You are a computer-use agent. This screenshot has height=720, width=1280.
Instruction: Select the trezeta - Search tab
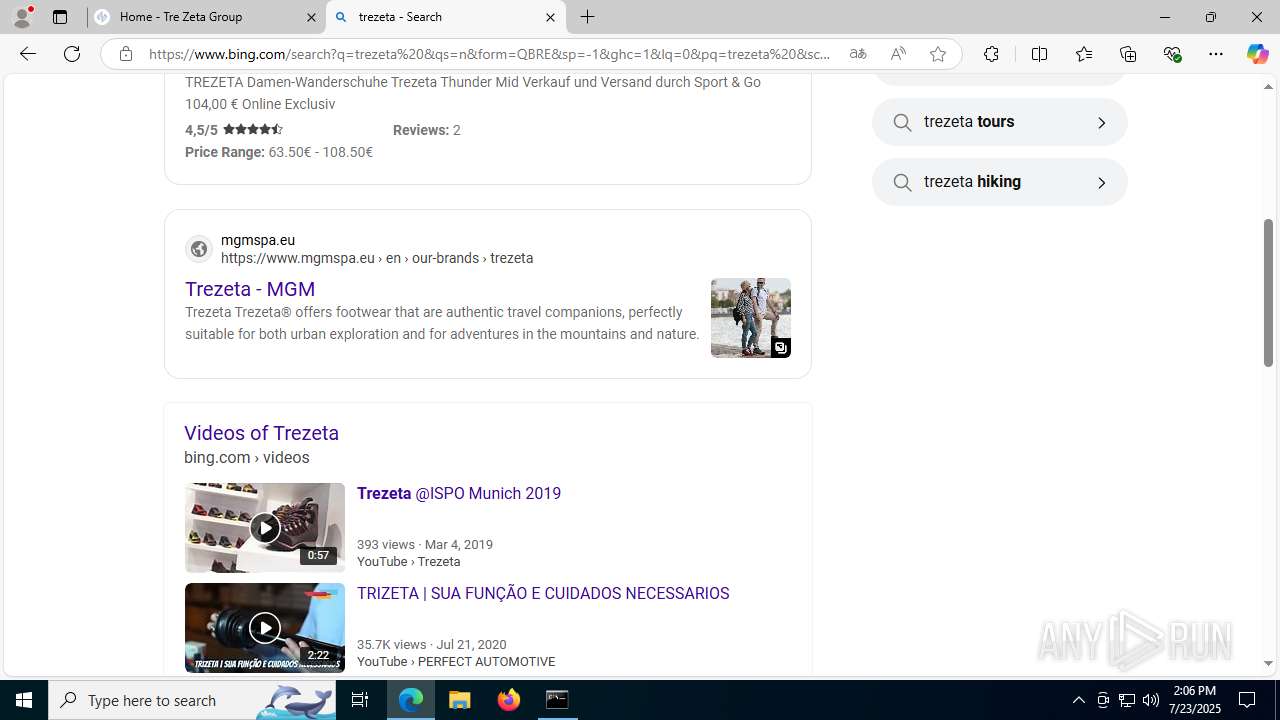tap(446, 17)
